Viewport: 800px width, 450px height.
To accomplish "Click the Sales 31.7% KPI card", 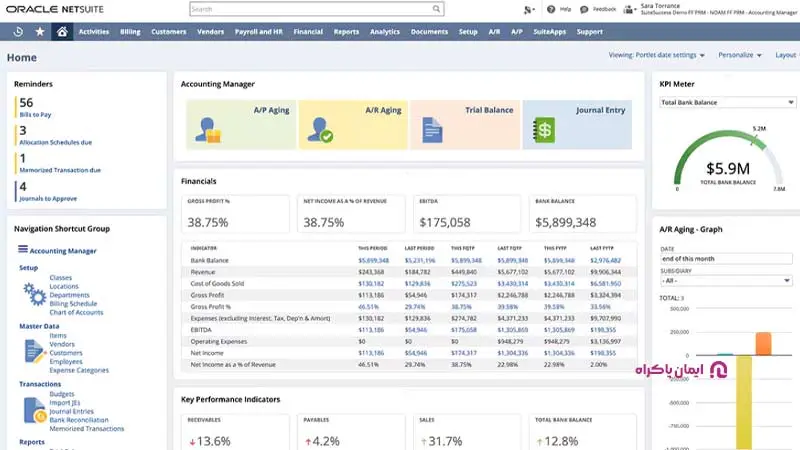I will click(467, 432).
